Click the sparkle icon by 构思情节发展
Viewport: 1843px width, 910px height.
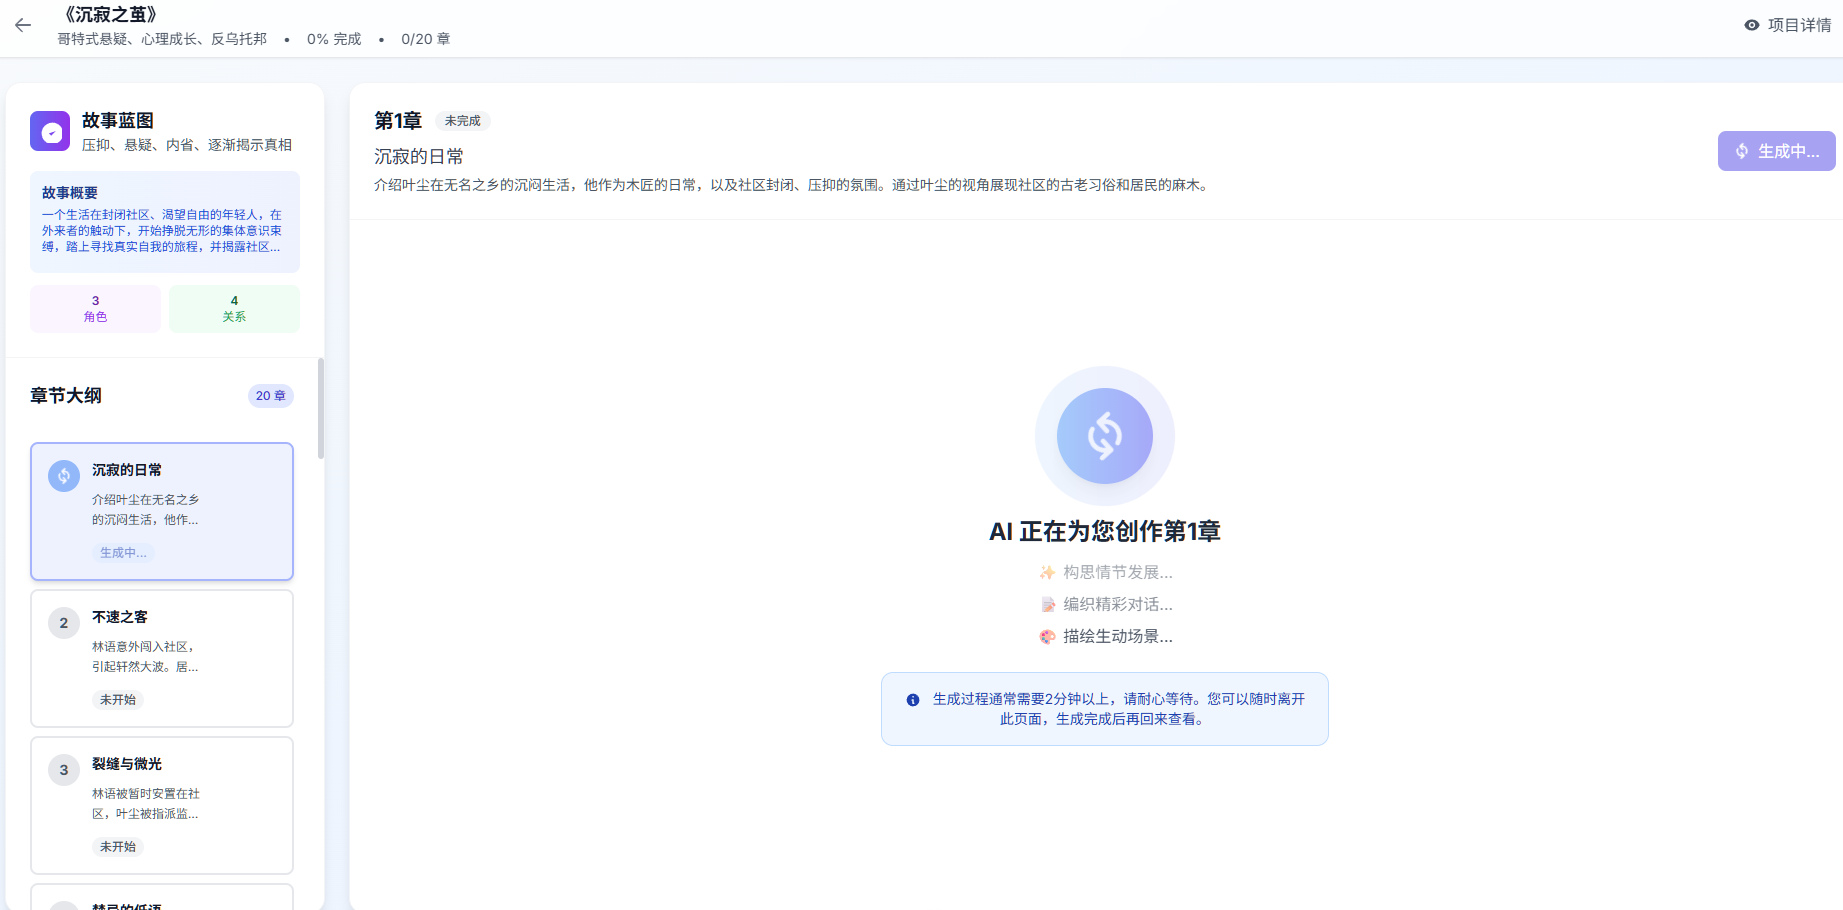point(1047,572)
